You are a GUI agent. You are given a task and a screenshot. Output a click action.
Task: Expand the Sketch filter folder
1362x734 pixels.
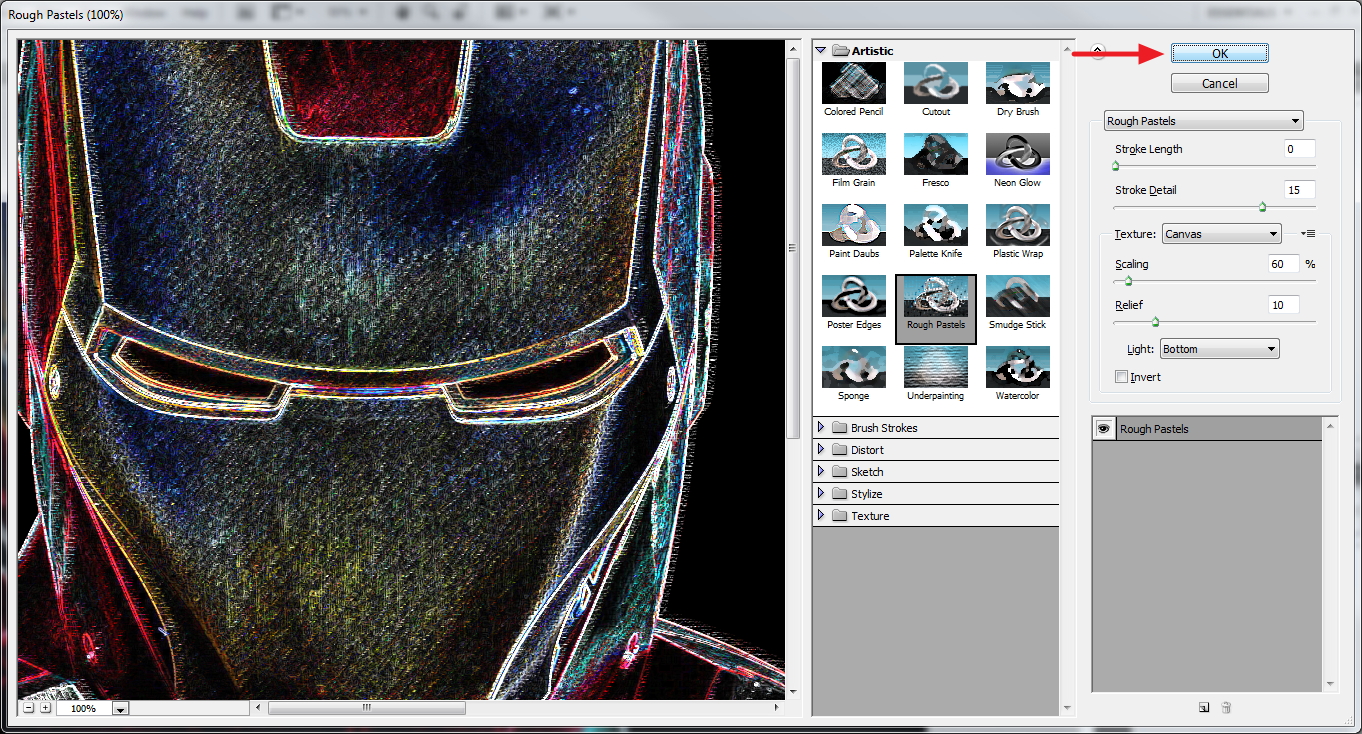click(821, 471)
